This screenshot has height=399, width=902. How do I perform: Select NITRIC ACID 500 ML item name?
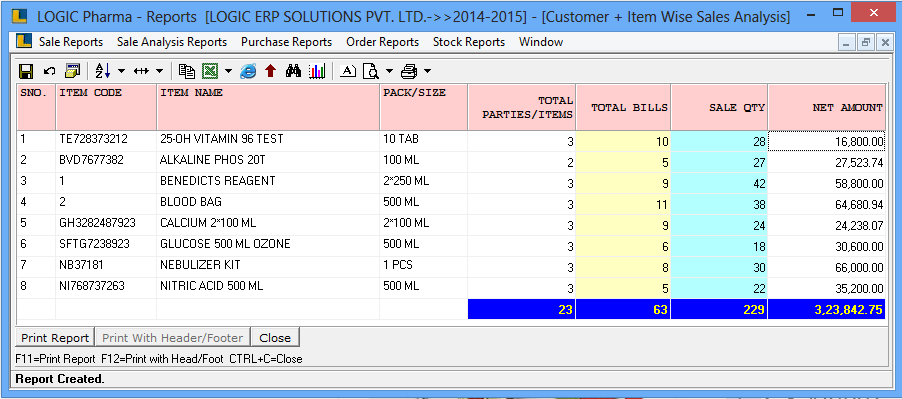pos(211,286)
